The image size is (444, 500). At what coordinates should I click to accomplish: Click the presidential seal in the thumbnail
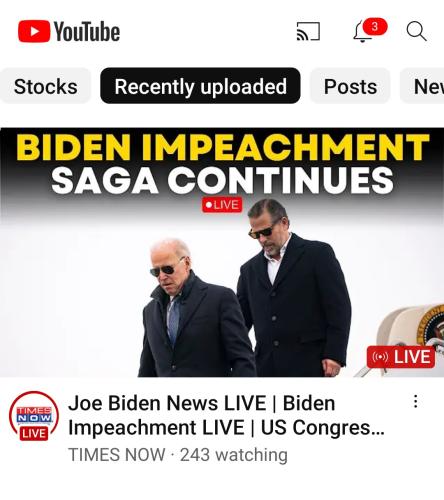(x=432, y=324)
